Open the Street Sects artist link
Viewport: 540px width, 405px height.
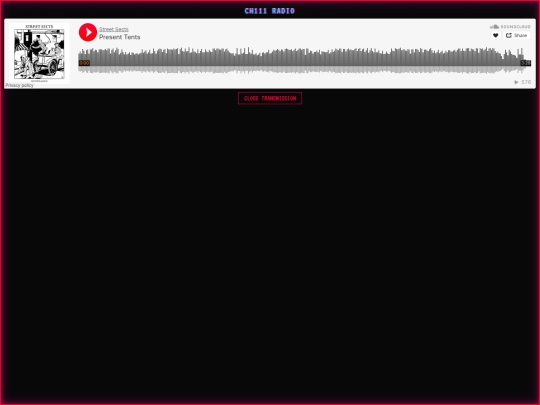(114, 29)
